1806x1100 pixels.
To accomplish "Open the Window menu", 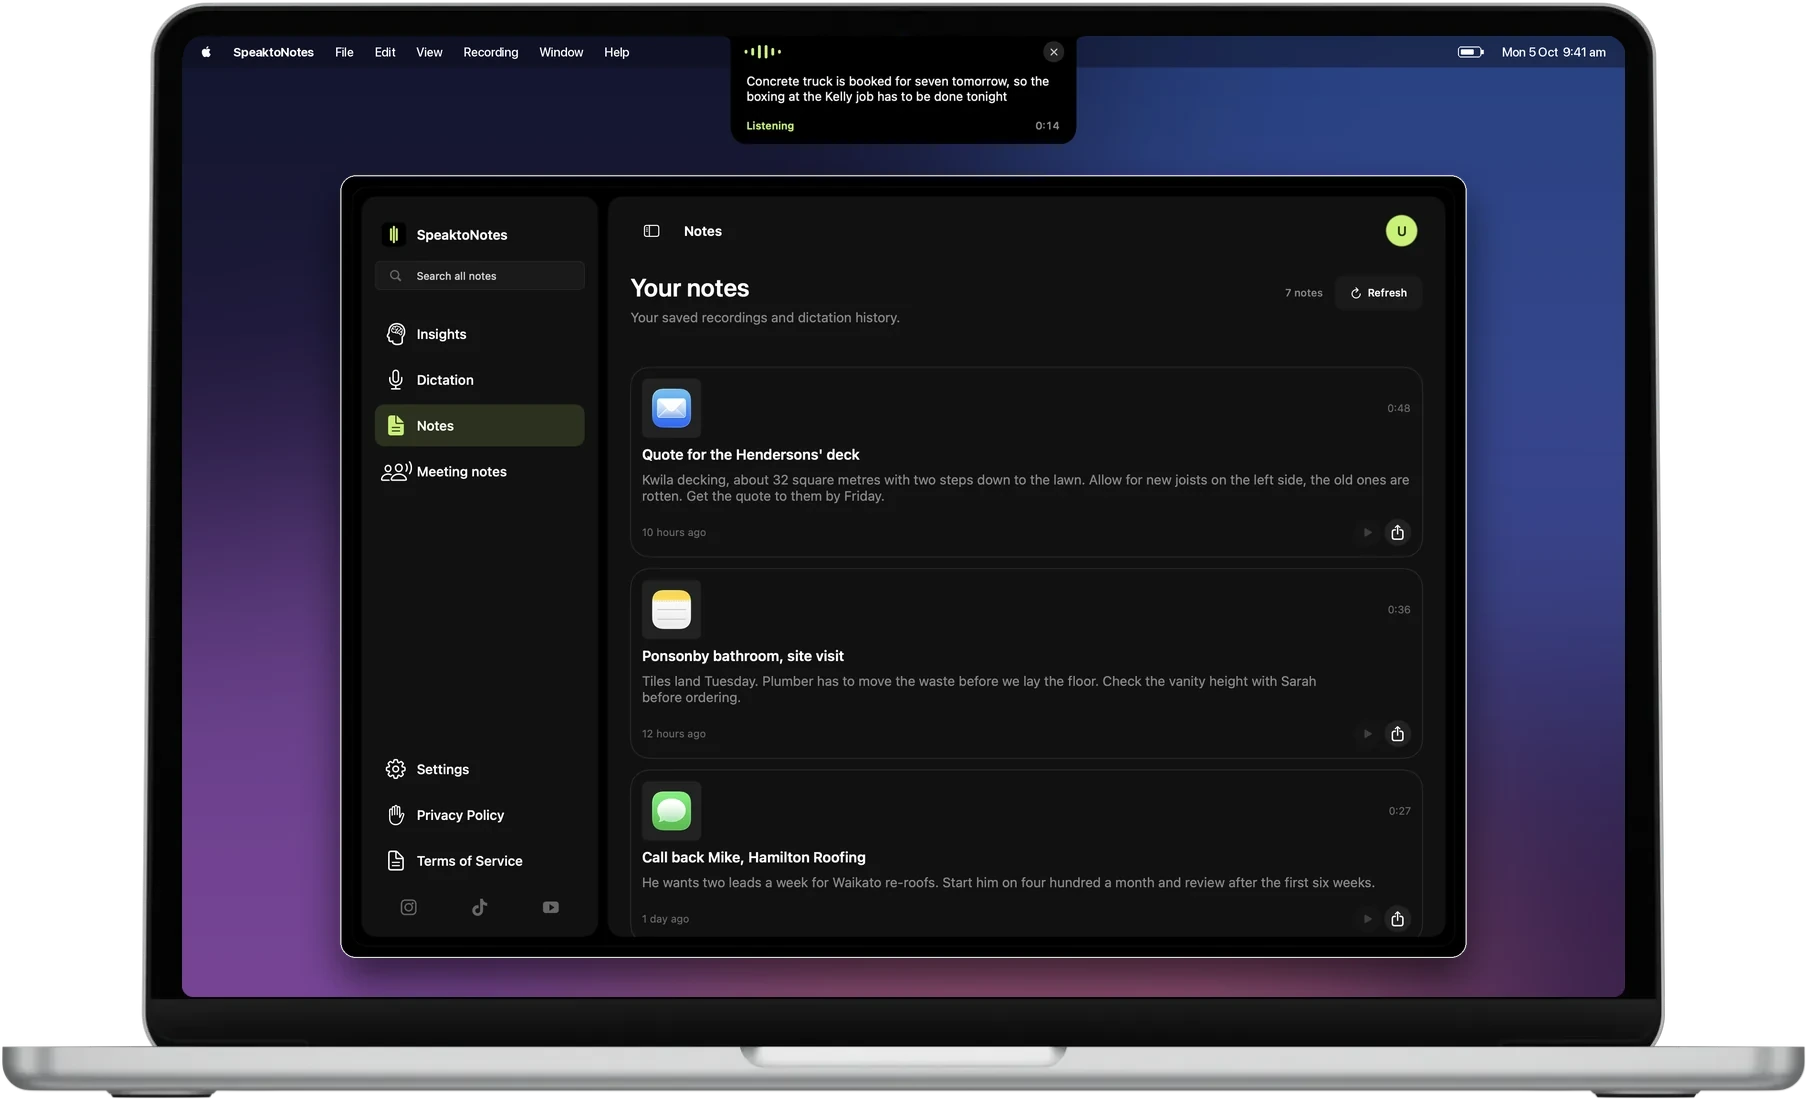I will [561, 52].
